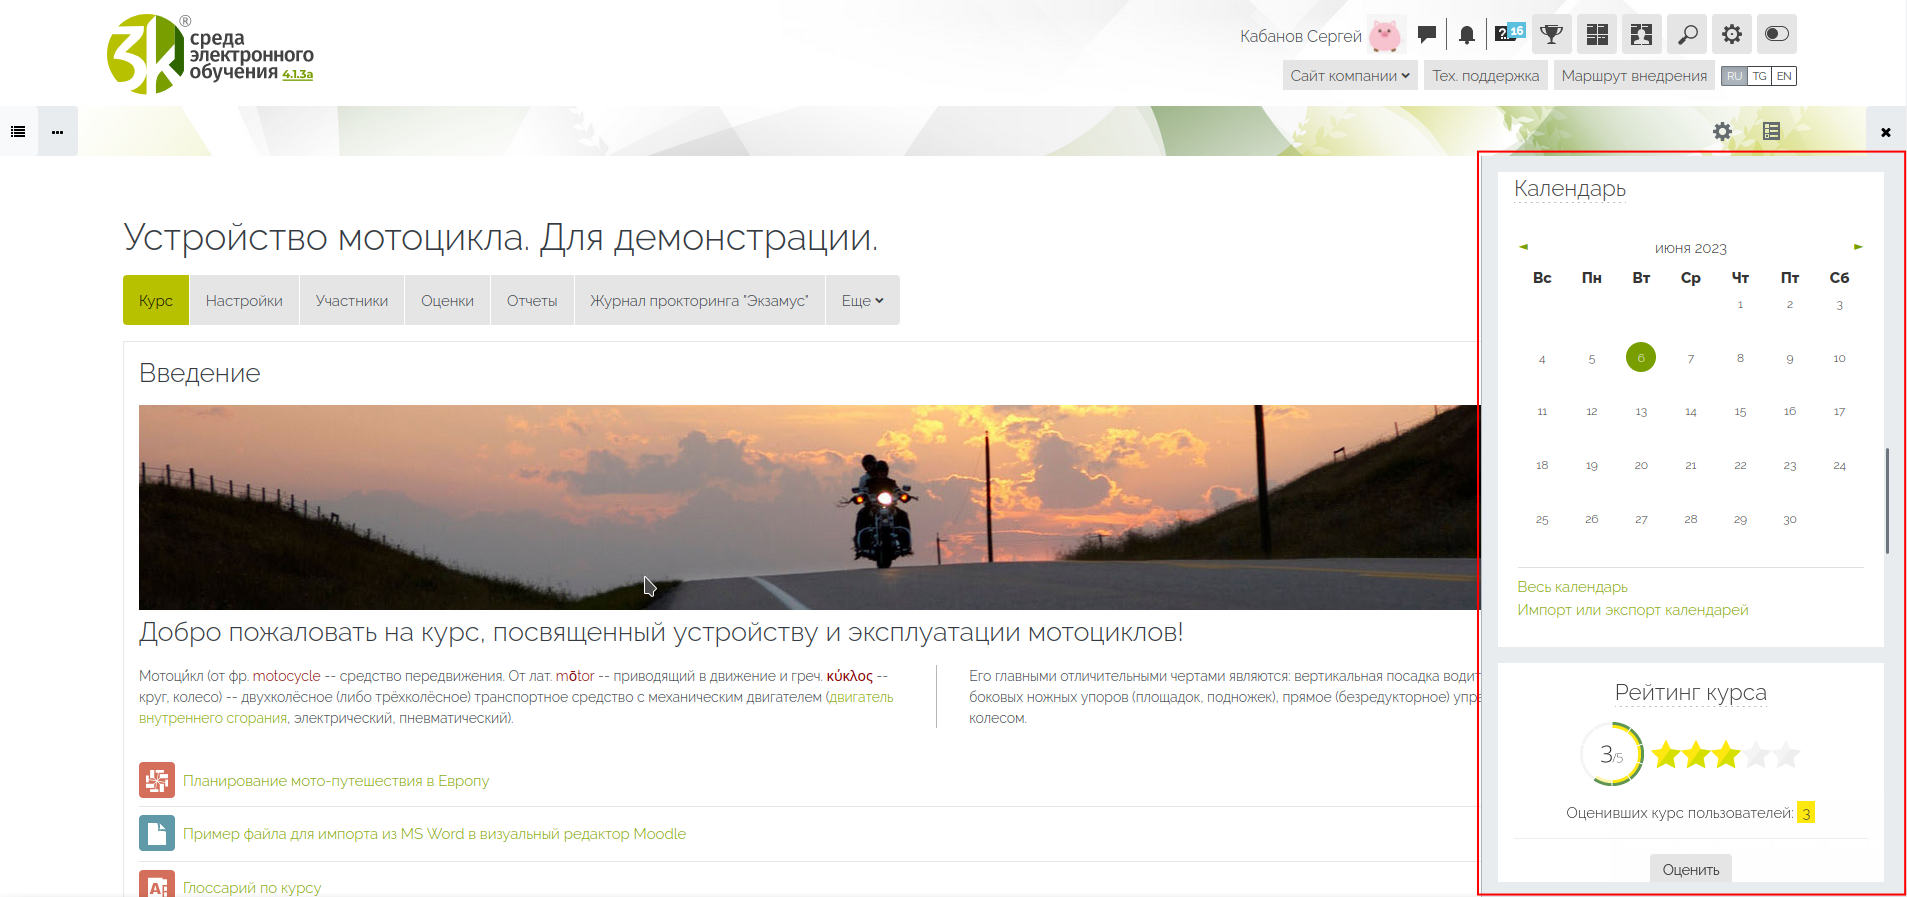Select day 22 in the calendar
Screen dimensions: 1907x897
coord(1740,465)
